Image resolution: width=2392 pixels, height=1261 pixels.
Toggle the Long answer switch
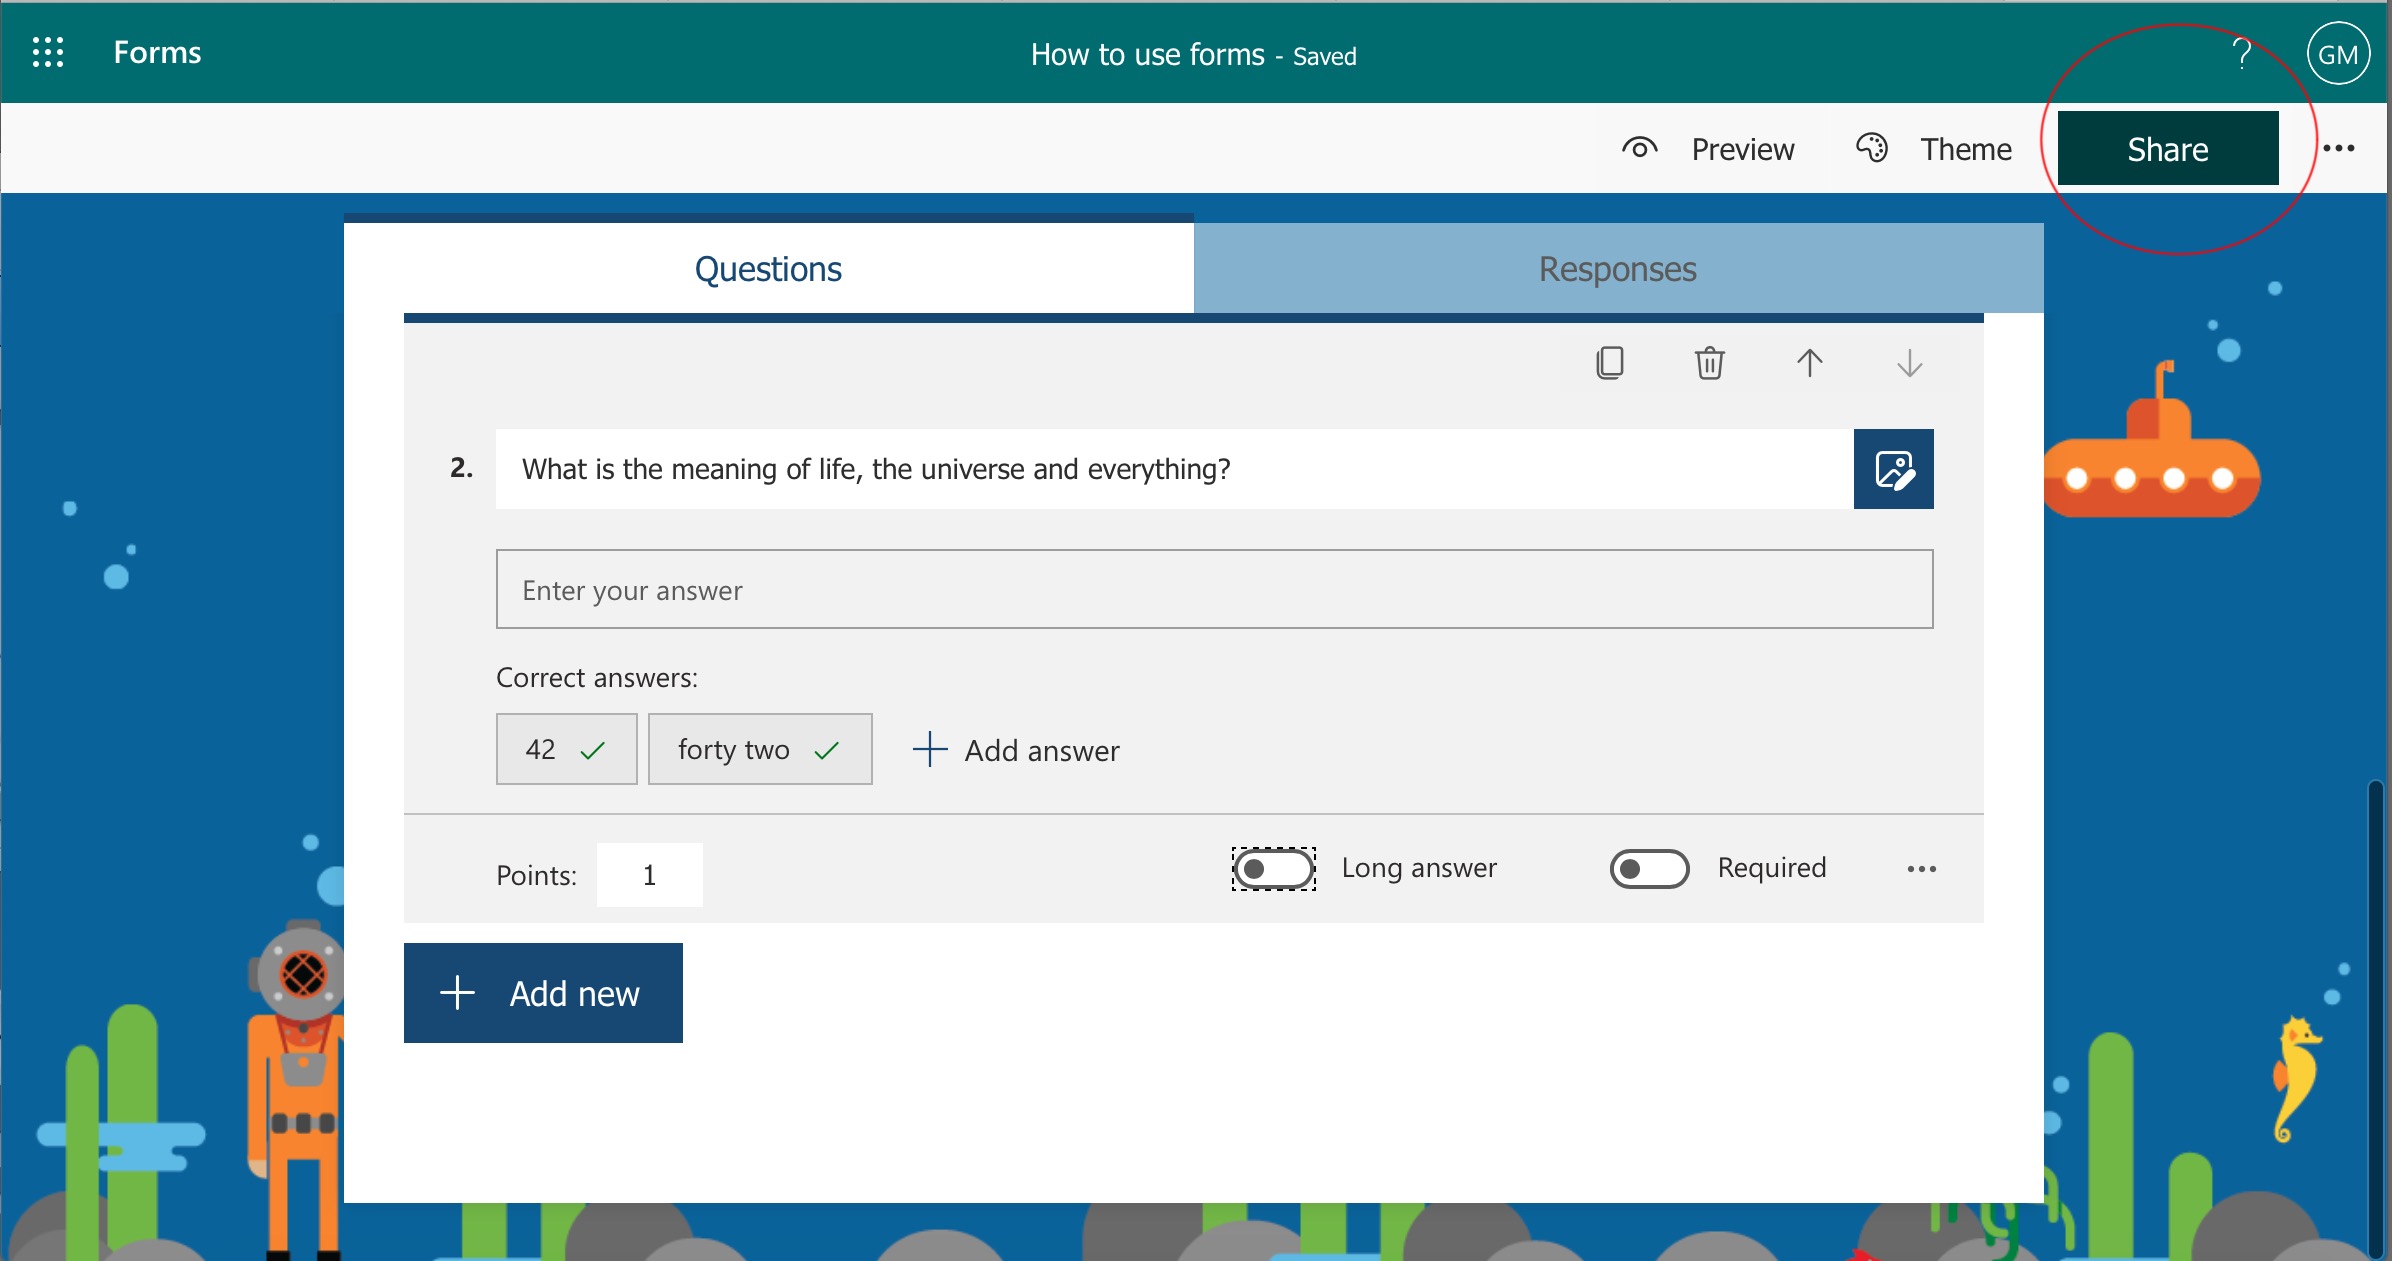point(1273,868)
